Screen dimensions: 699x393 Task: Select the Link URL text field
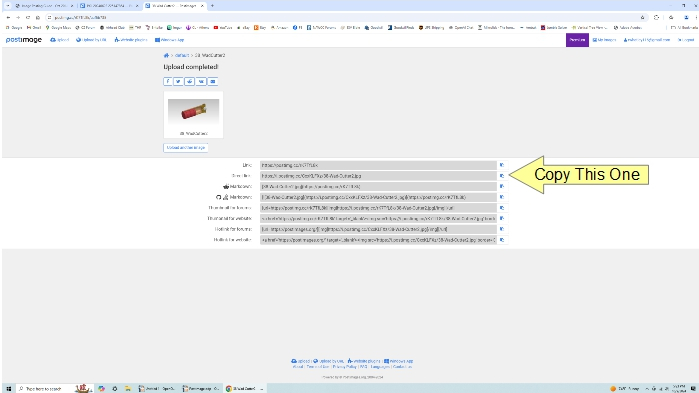click(x=378, y=165)
